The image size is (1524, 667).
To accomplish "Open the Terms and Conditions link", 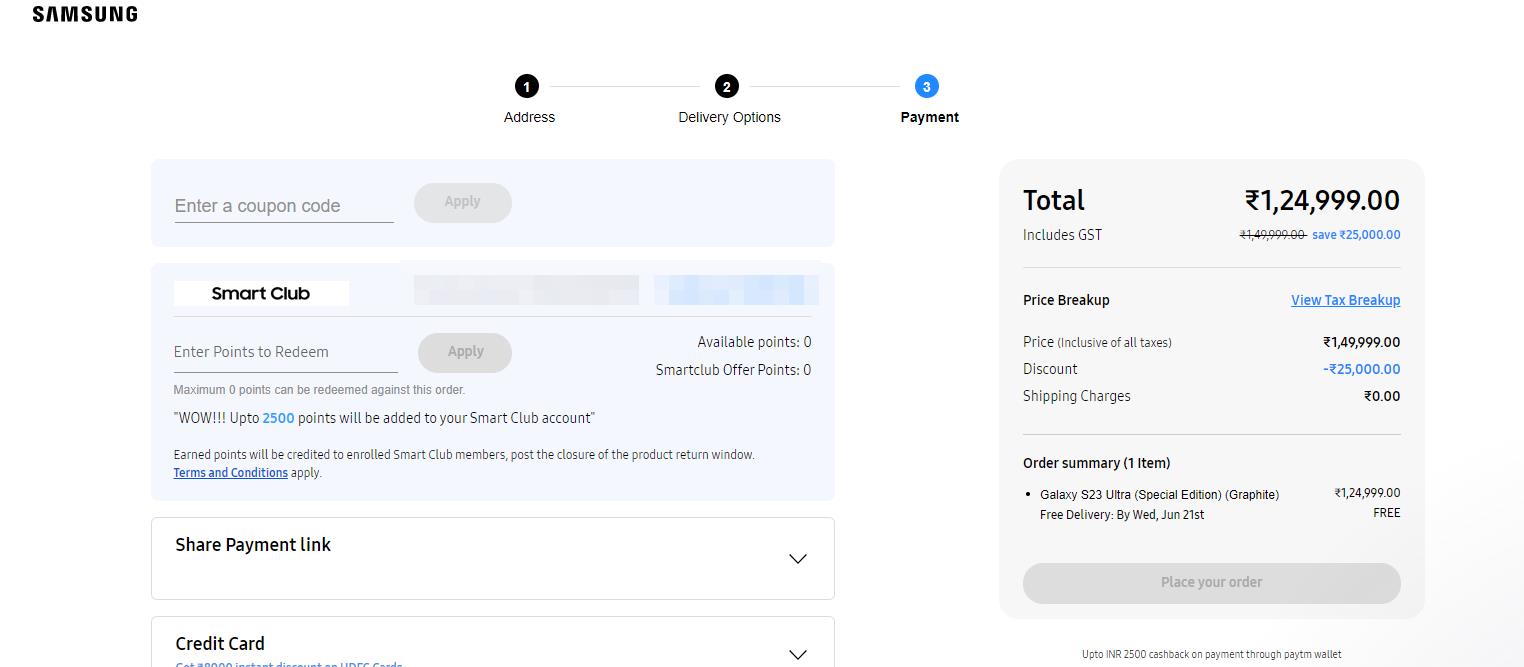I will point(230,473).
